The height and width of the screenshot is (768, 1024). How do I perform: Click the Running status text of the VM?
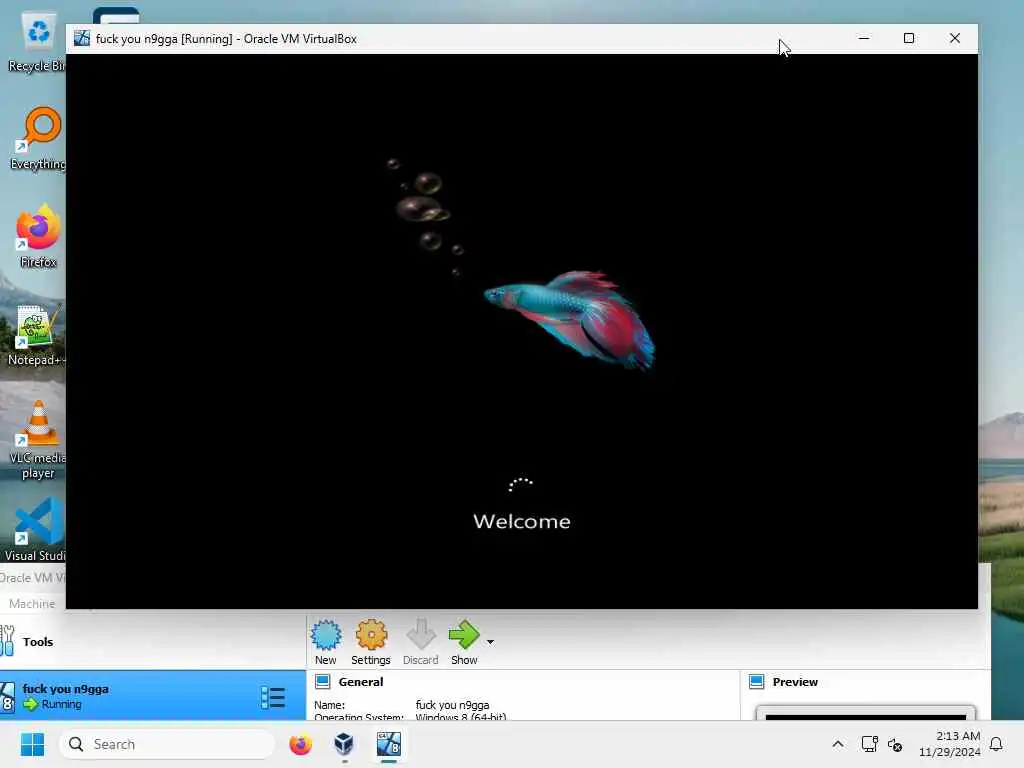61,704
